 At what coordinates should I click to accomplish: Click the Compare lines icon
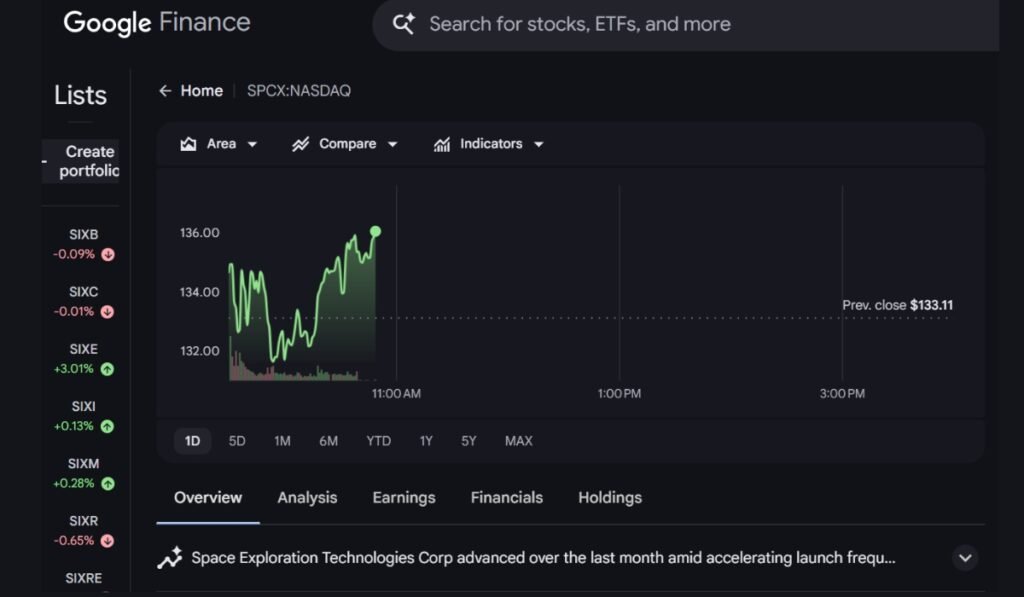click(300, 144)
